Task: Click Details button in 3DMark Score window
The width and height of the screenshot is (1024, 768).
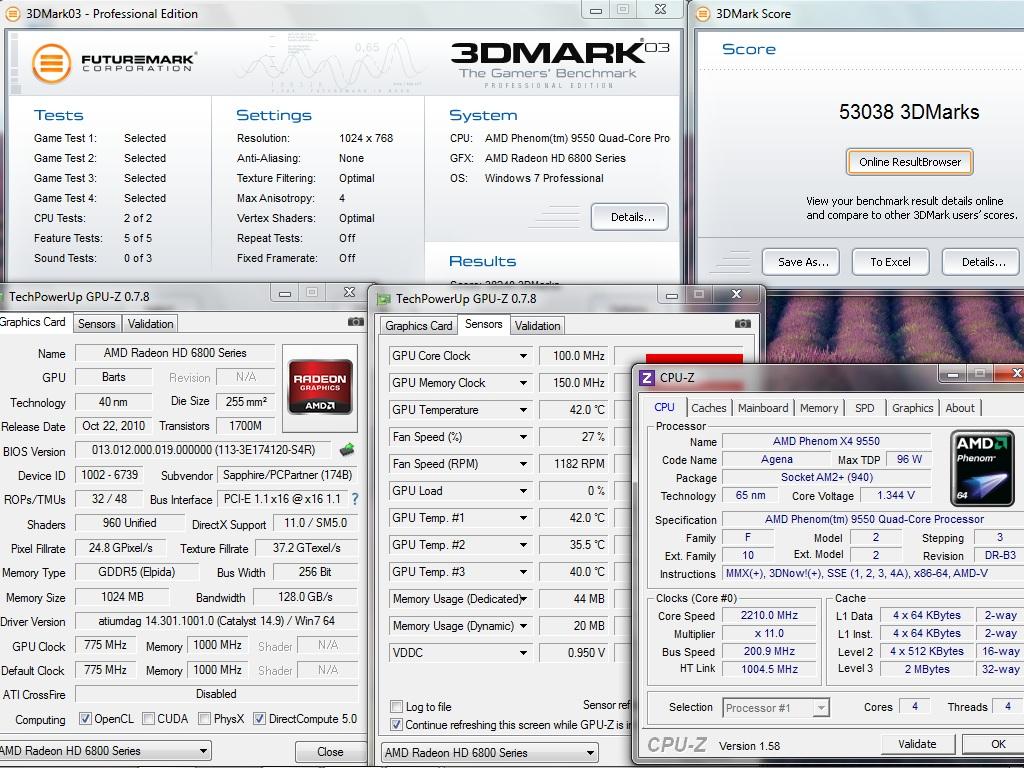Action: pyautogui.click(x=981, y=262)
